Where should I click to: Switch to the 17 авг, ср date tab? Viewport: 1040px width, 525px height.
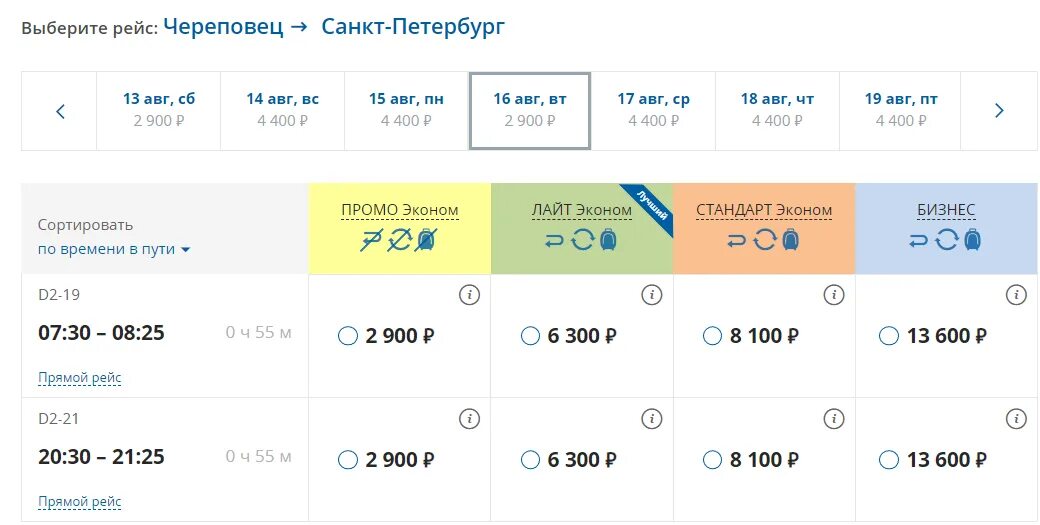(x=653, y=110)
